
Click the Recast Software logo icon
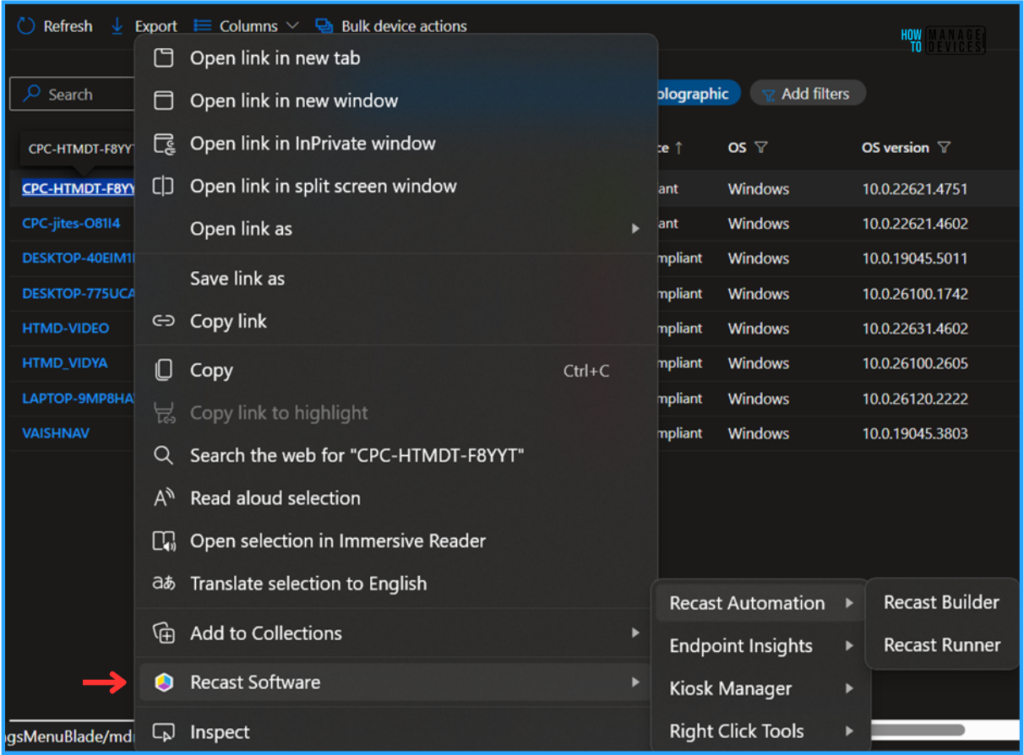[x=164, y=683]
